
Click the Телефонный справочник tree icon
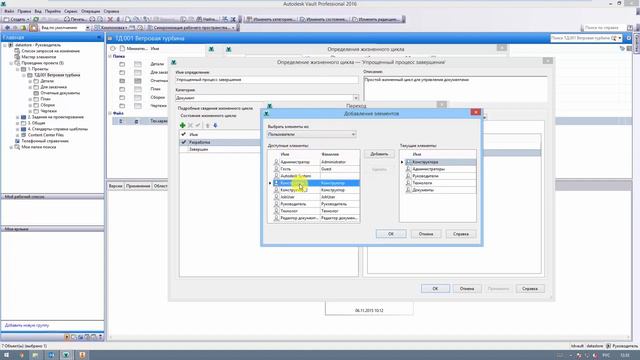pos(17,141)
